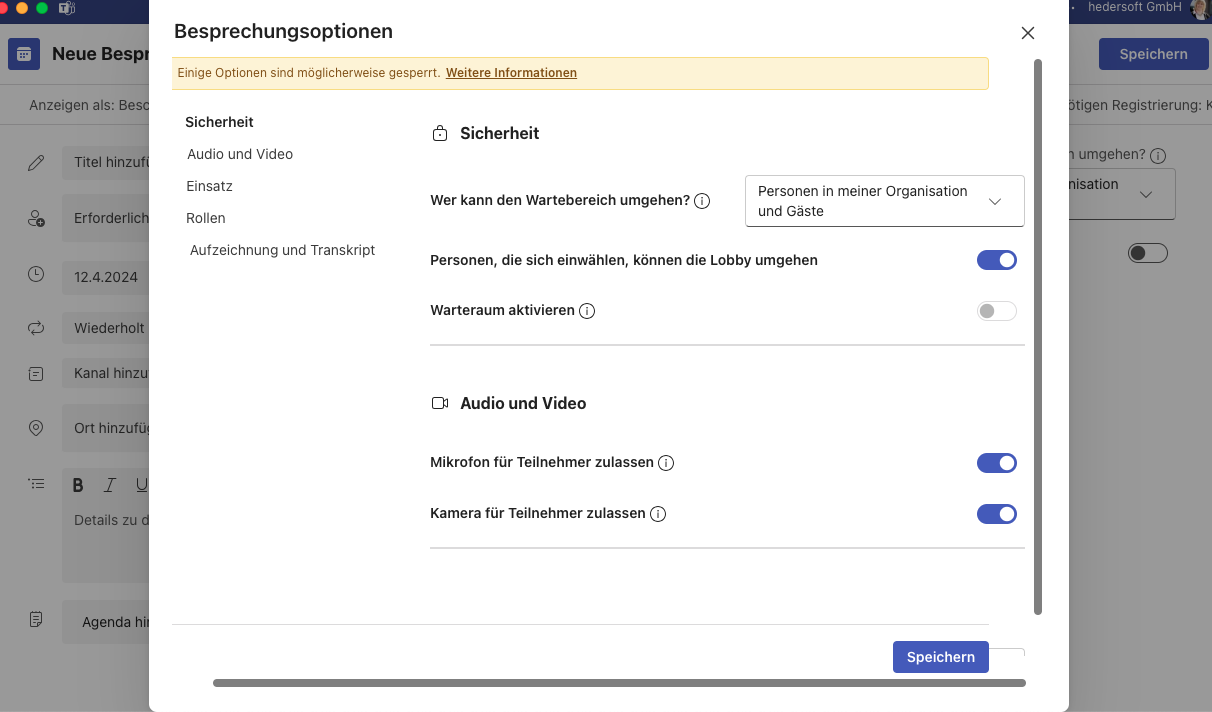Click the clock icon next to the date field
Viewport: 1212px width, 712px height.
[x=36, y=274]
